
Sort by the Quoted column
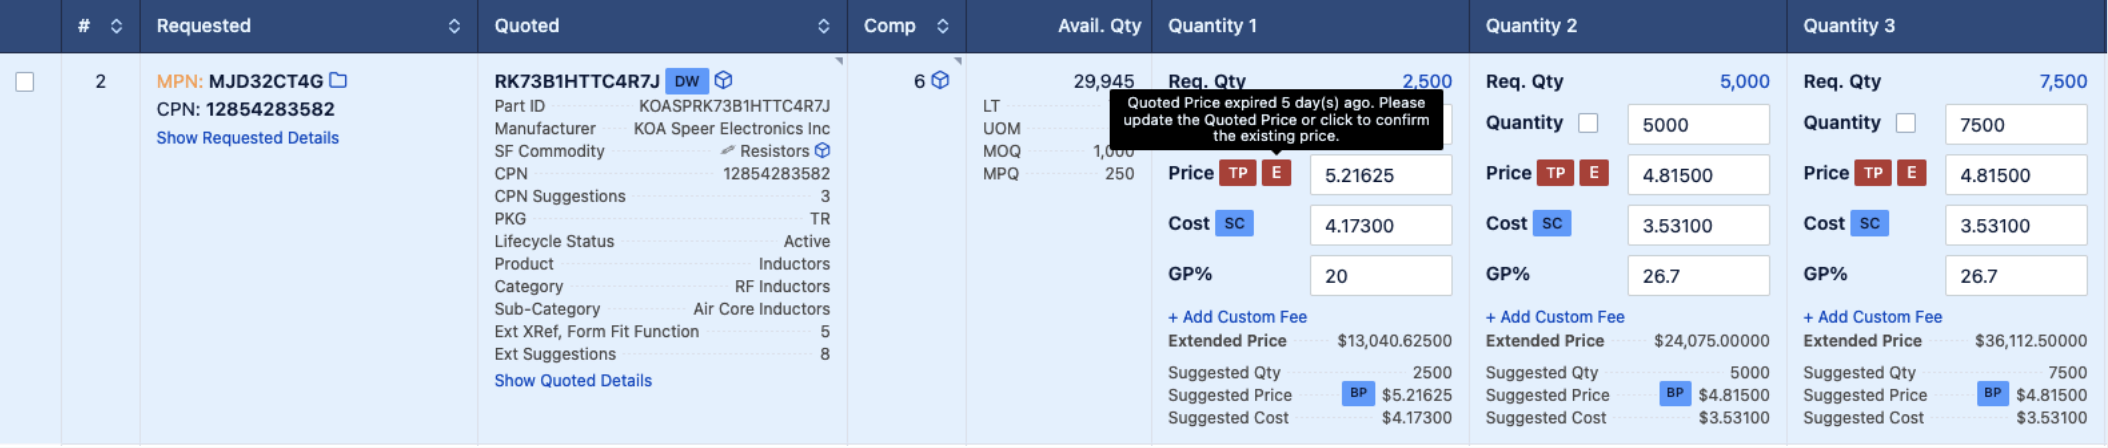coord(823,26)
